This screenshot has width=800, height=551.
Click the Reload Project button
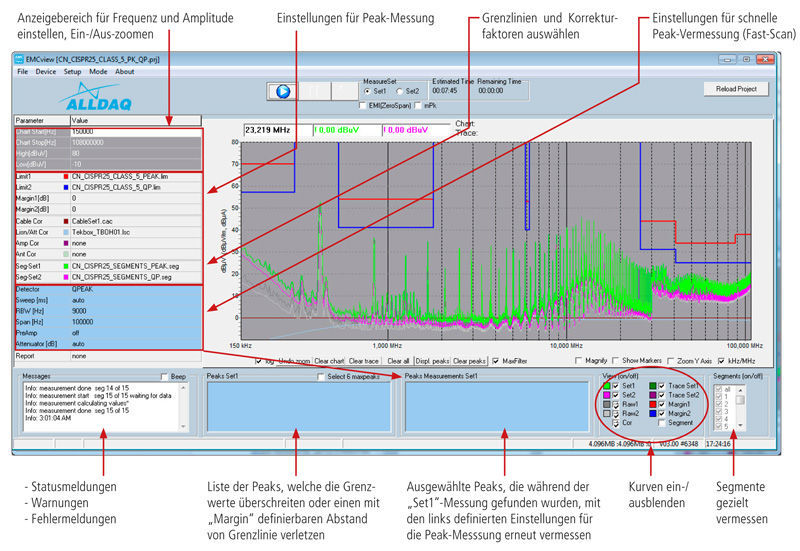pos(735,89)
